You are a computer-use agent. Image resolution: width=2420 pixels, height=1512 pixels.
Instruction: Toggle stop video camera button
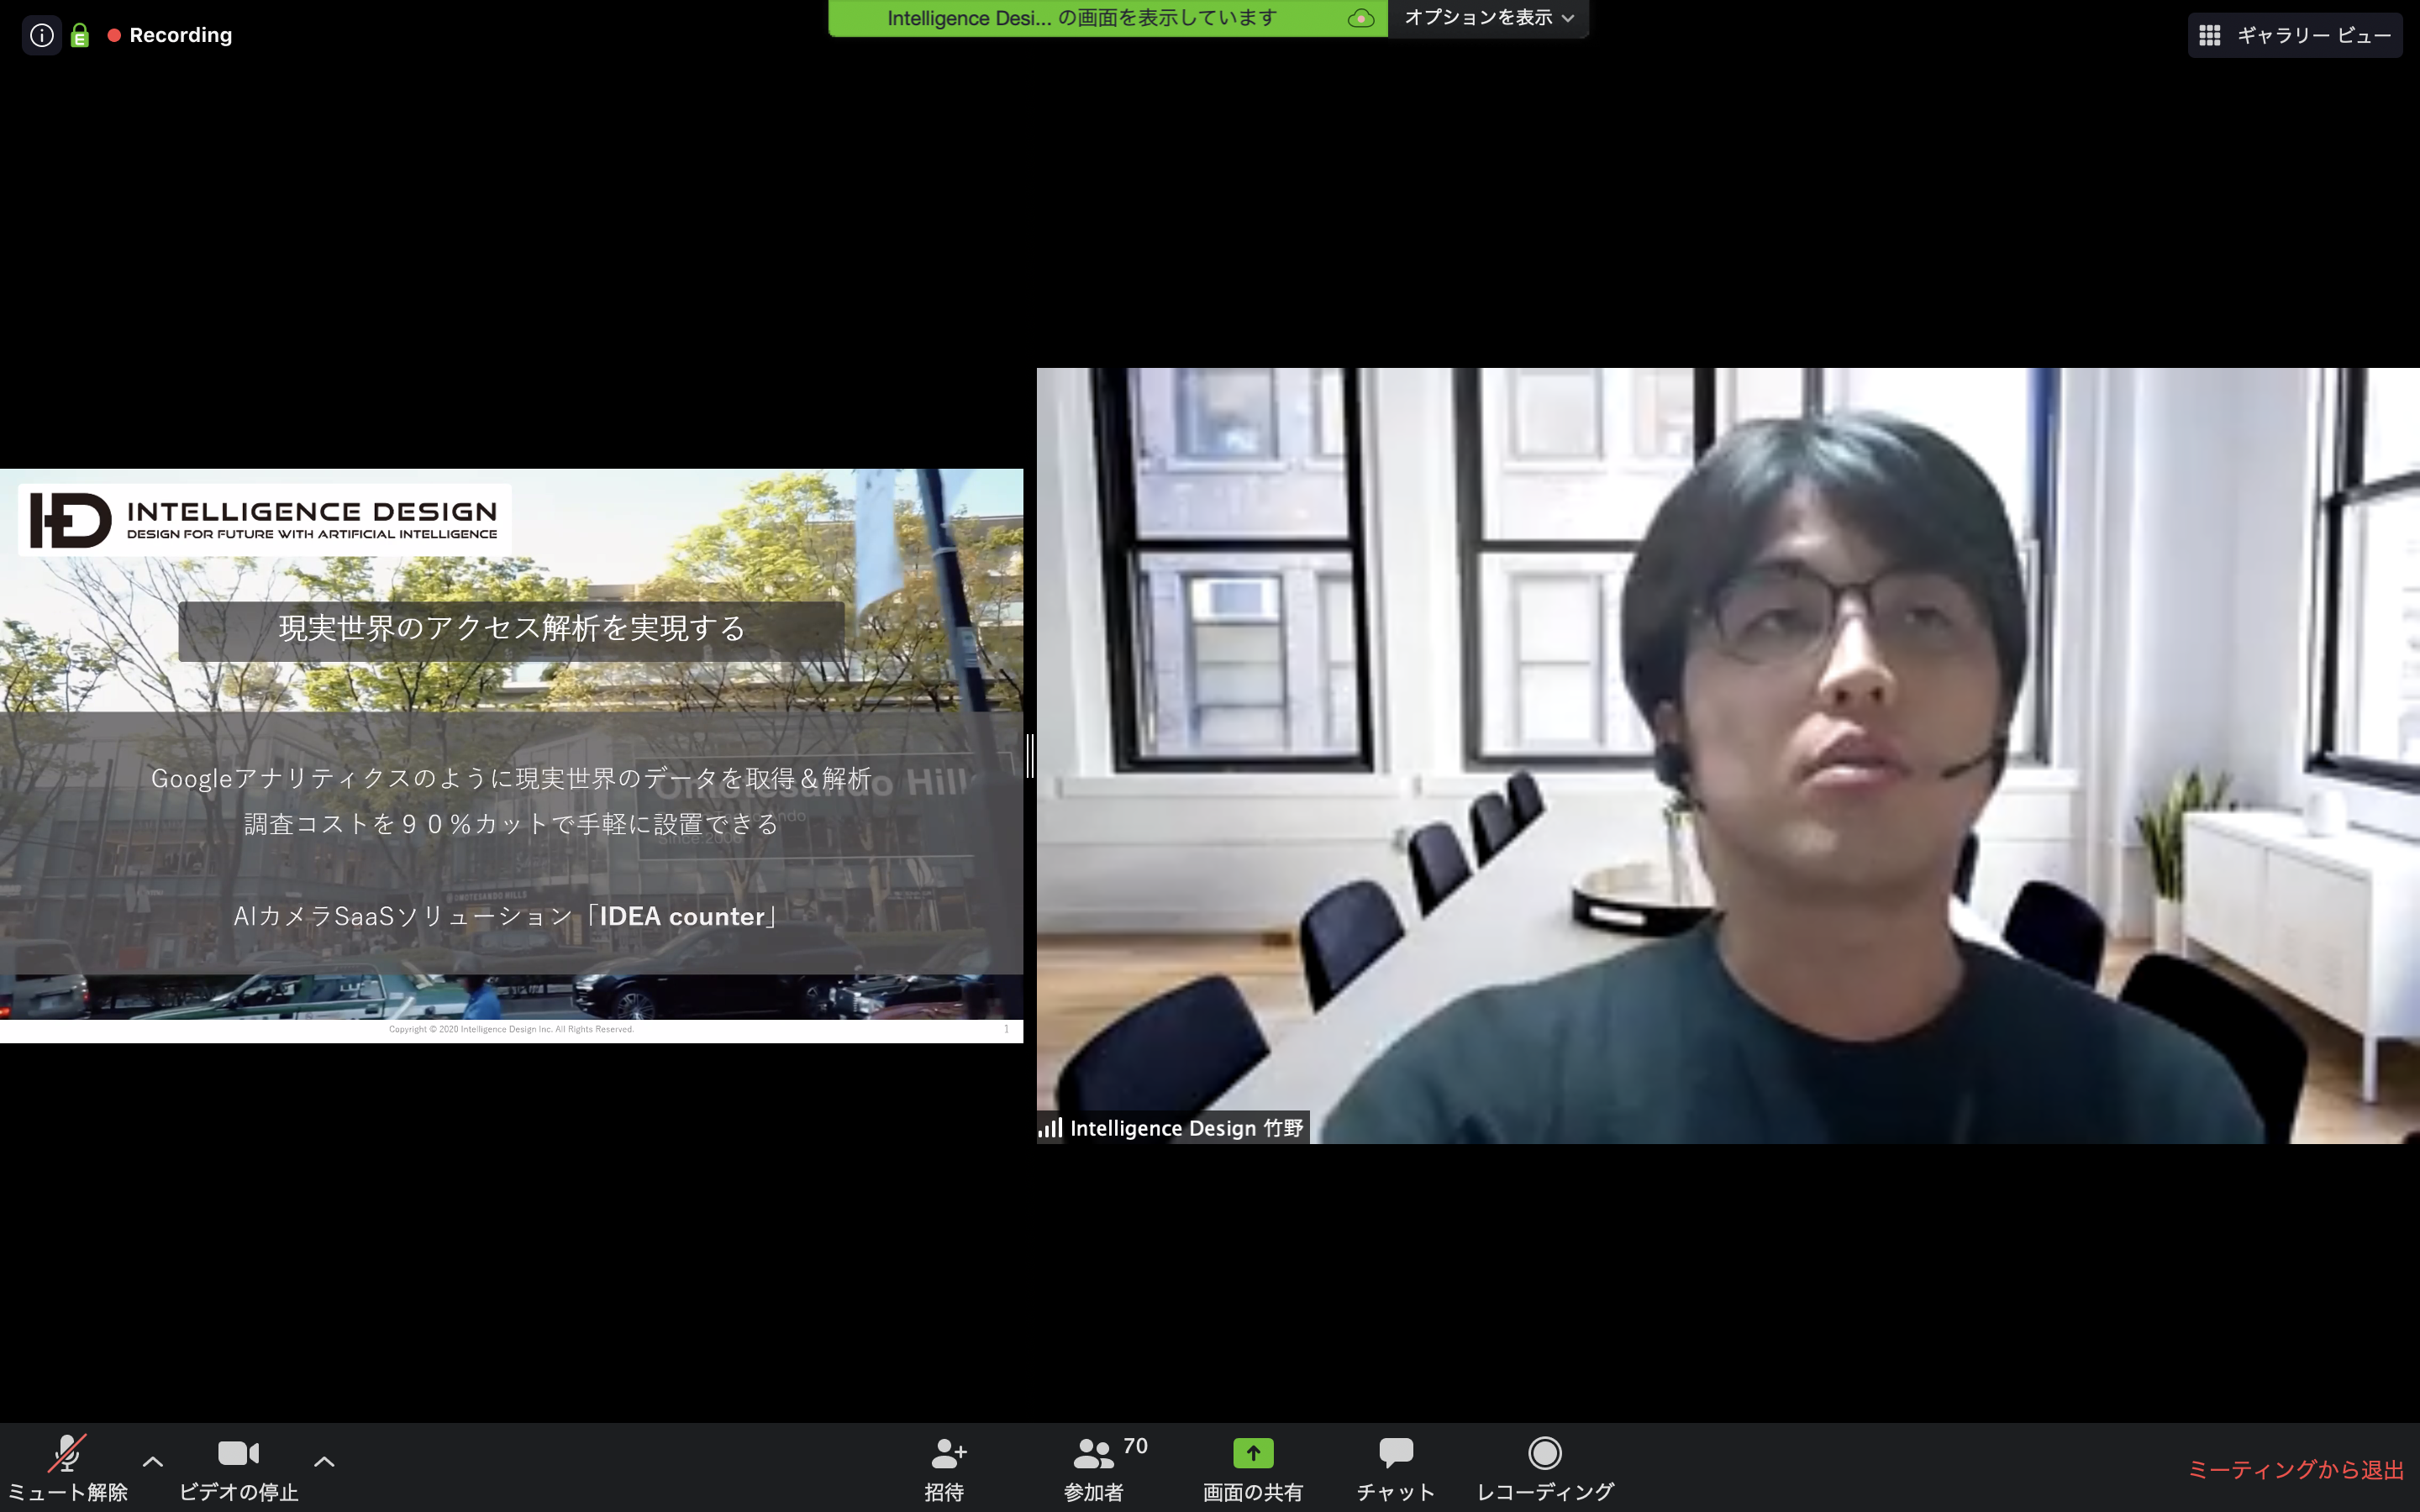point(238,1453)
